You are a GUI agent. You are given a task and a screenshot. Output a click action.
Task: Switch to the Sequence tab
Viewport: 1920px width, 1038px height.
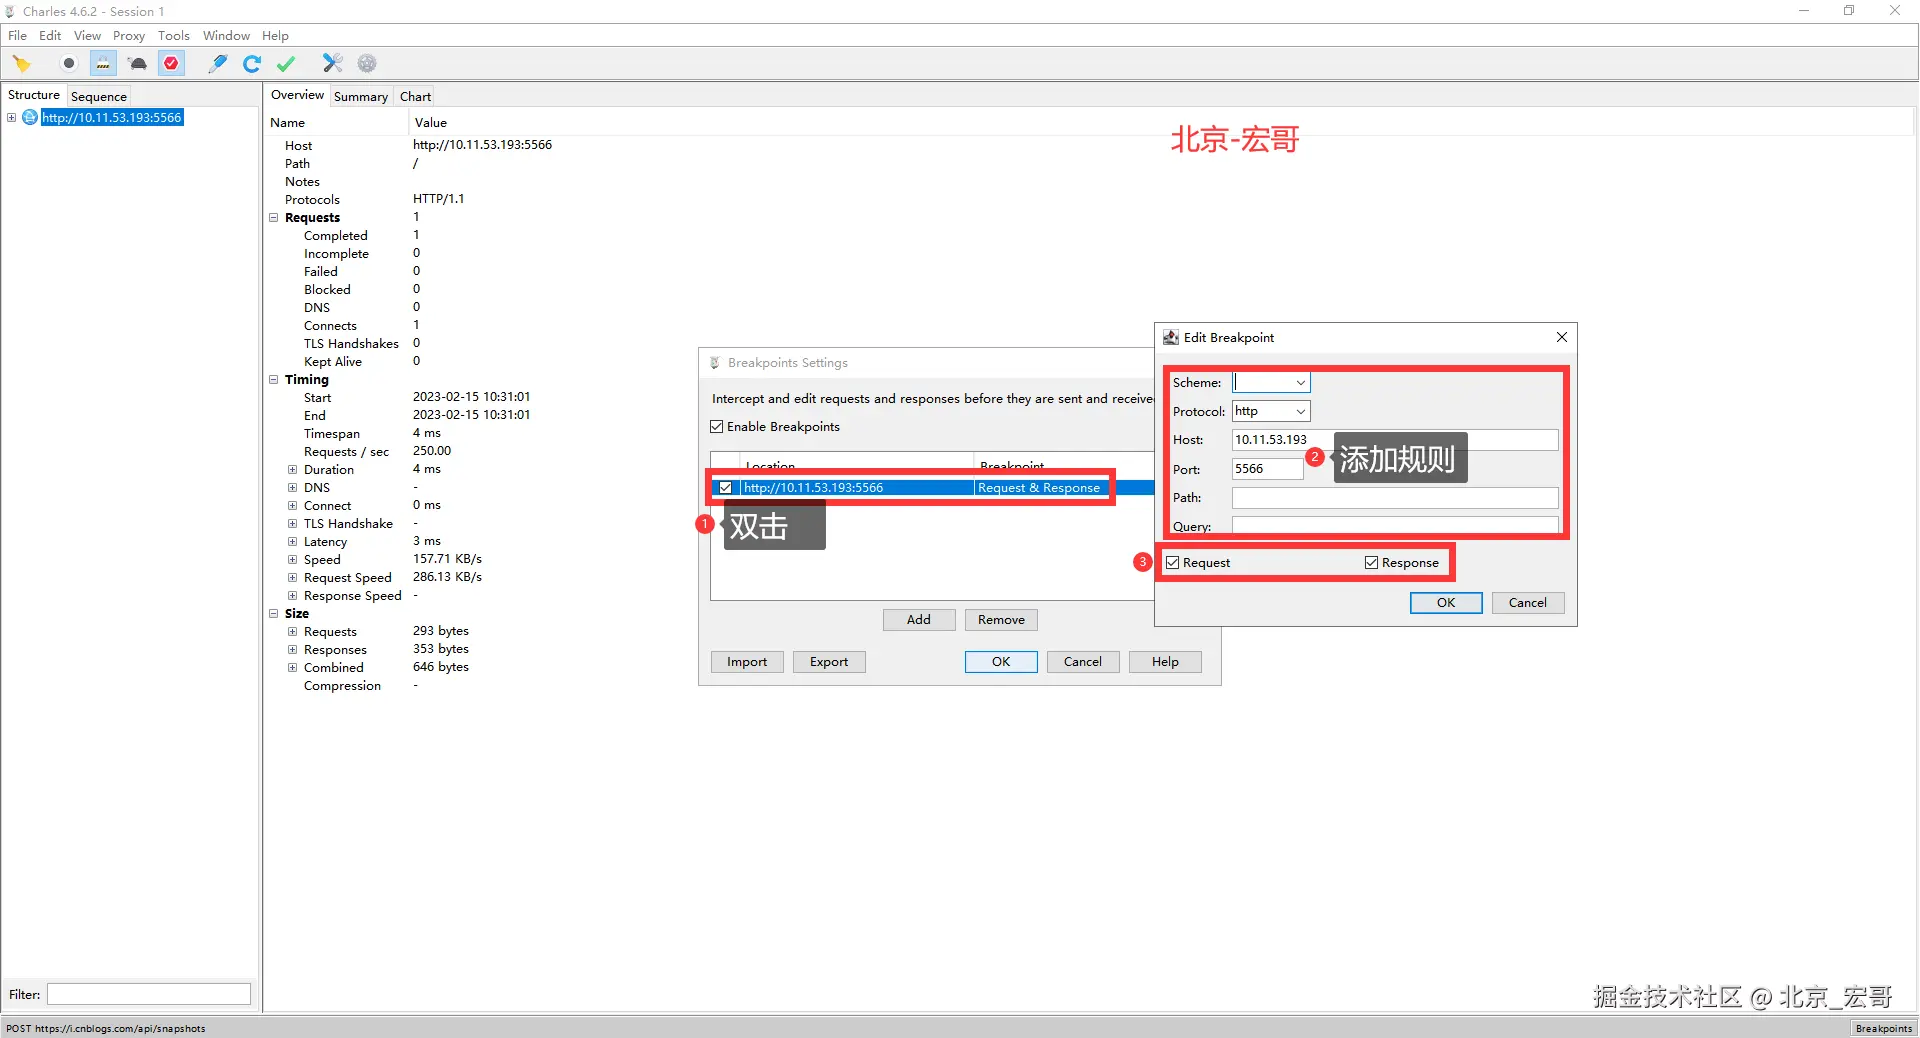pyautogui.click(x=99, y=97)
